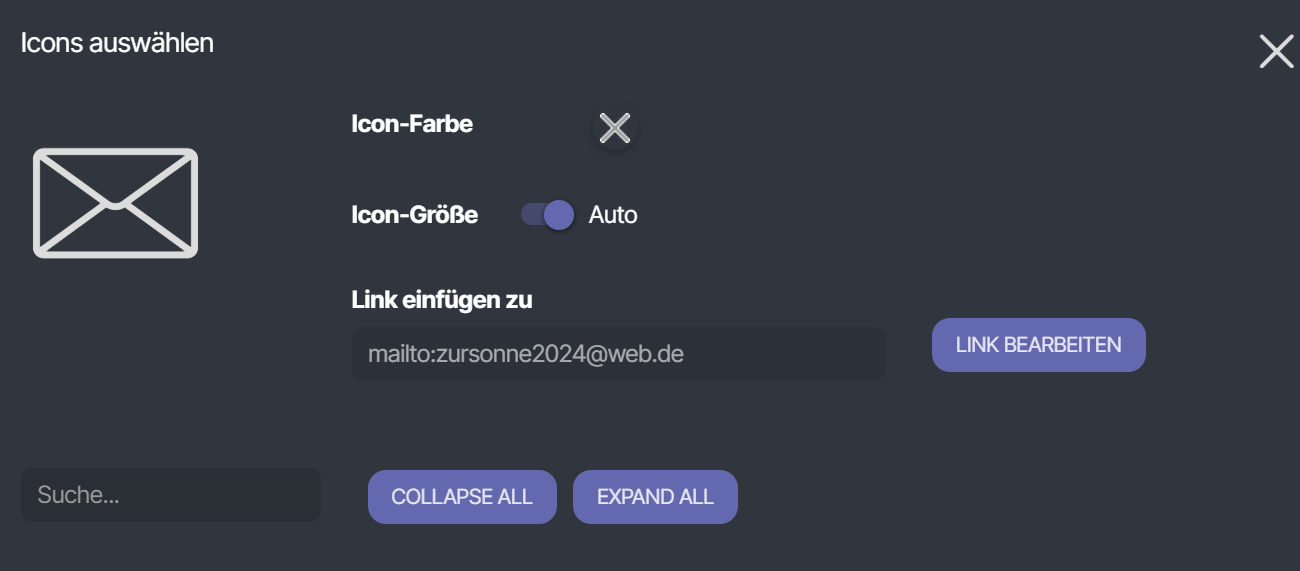The height and width of the screenshot is (571, 1300).
Task: Click the Icons auswählen title text
Action: [117, 43]
